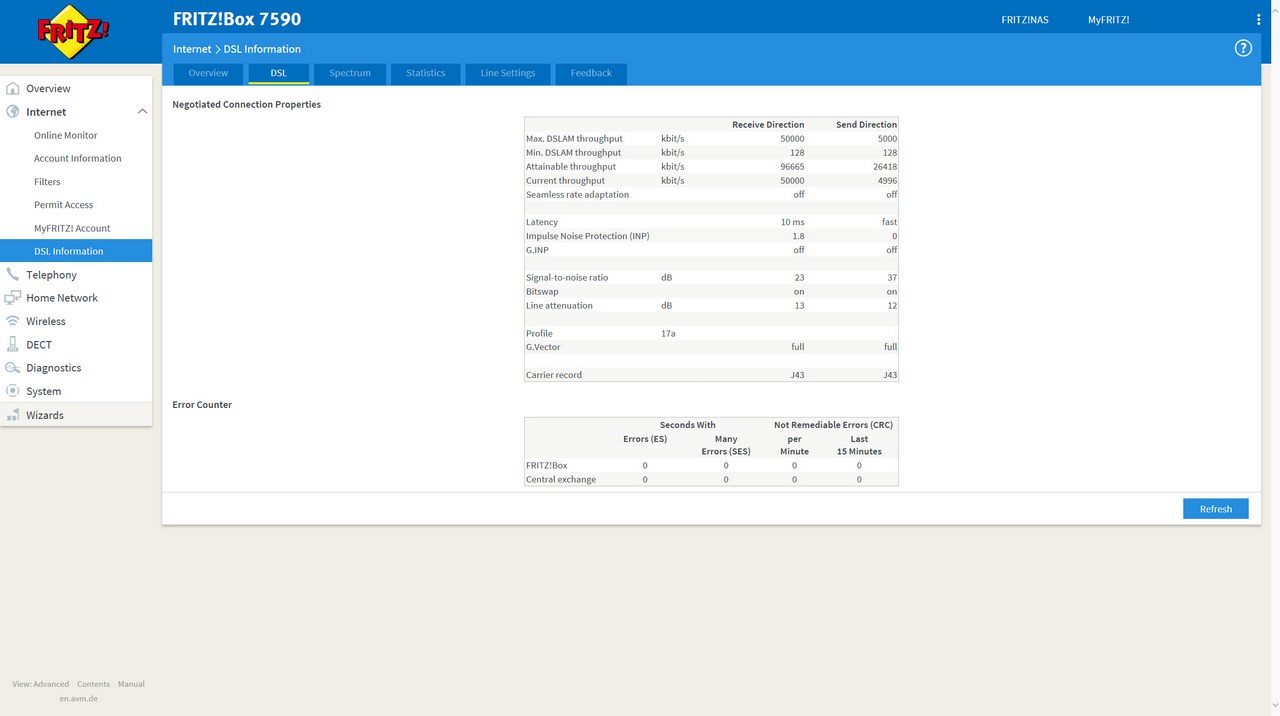Viewport: 1280px width, 716px height.
Task: Open FRITZ!NAS link in header
Action: coord(1025,20)
